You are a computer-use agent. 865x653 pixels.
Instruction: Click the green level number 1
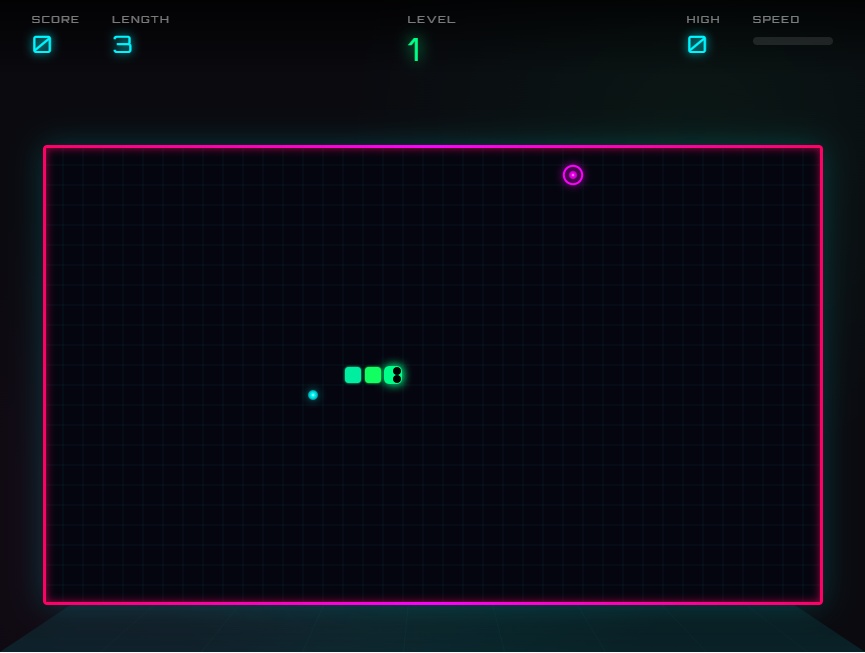[x=415, y=49]
